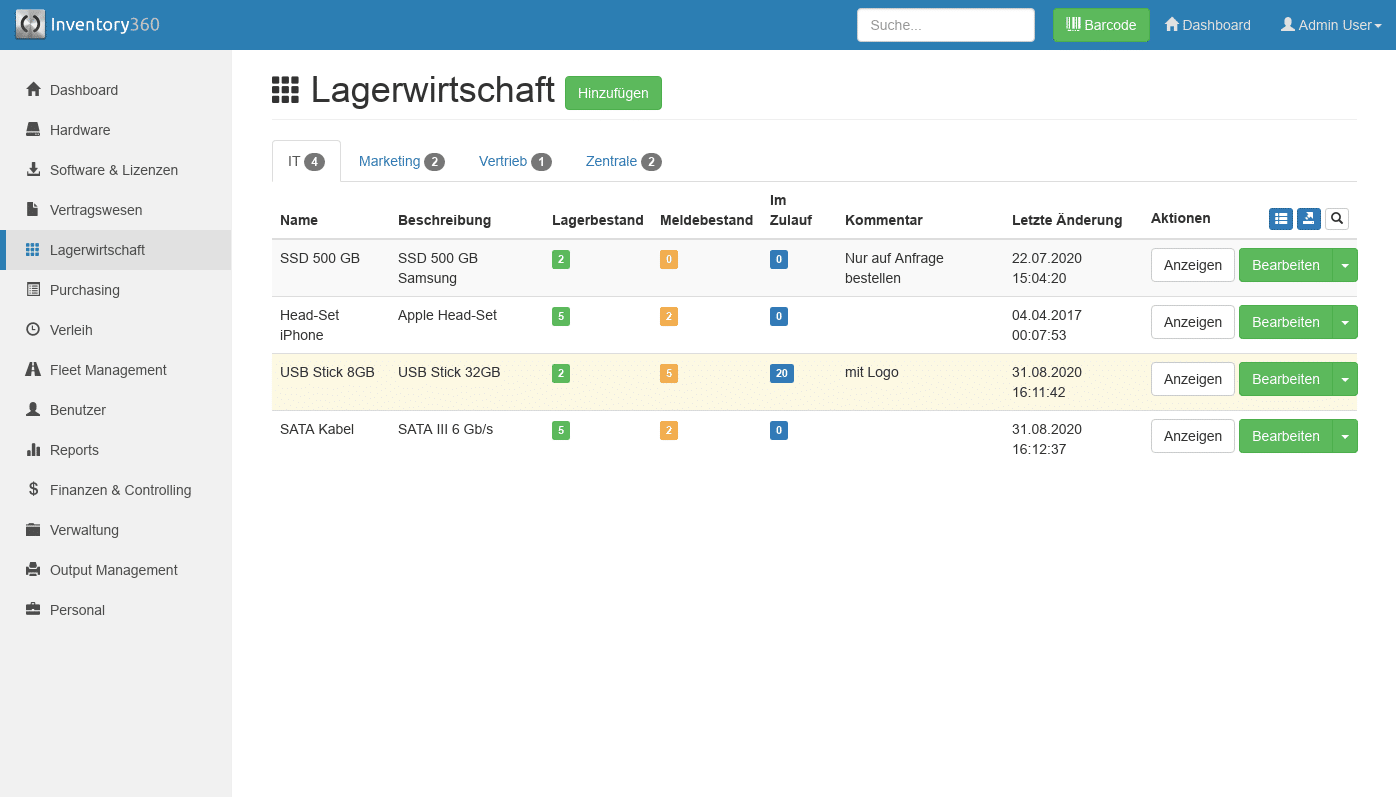Click Anzeigen for the Head-Set iPhone row
Image resolution: width=1396 pixels, height=797 pixels.
[x=1192, y=322]
